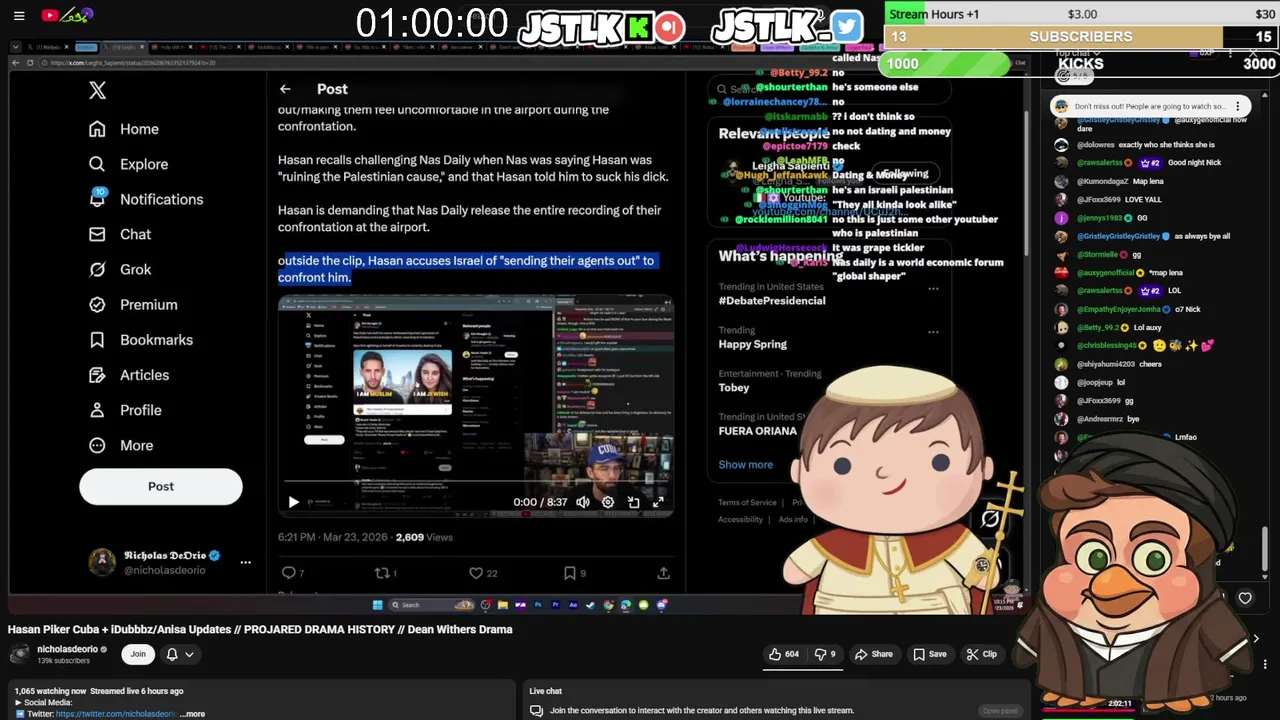Toggle the channel notification bell
This screenshot has width=1280, height=720.
172,654
